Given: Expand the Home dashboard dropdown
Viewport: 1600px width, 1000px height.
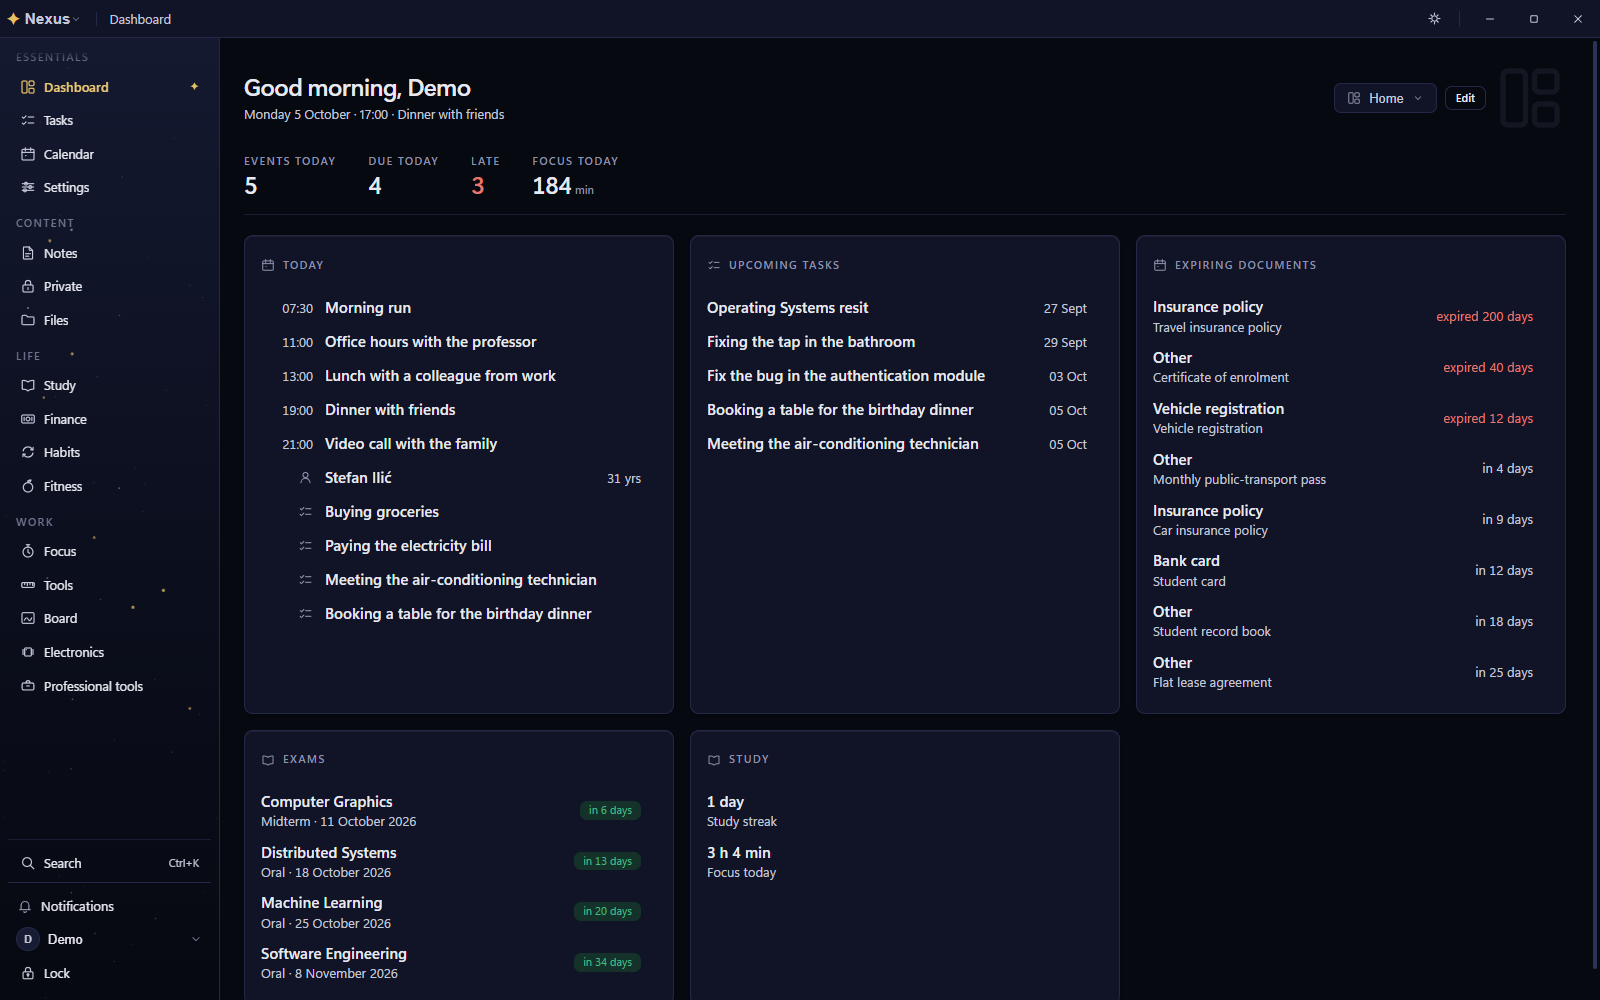Looking at the screenshot, I should click(1385, 98).
